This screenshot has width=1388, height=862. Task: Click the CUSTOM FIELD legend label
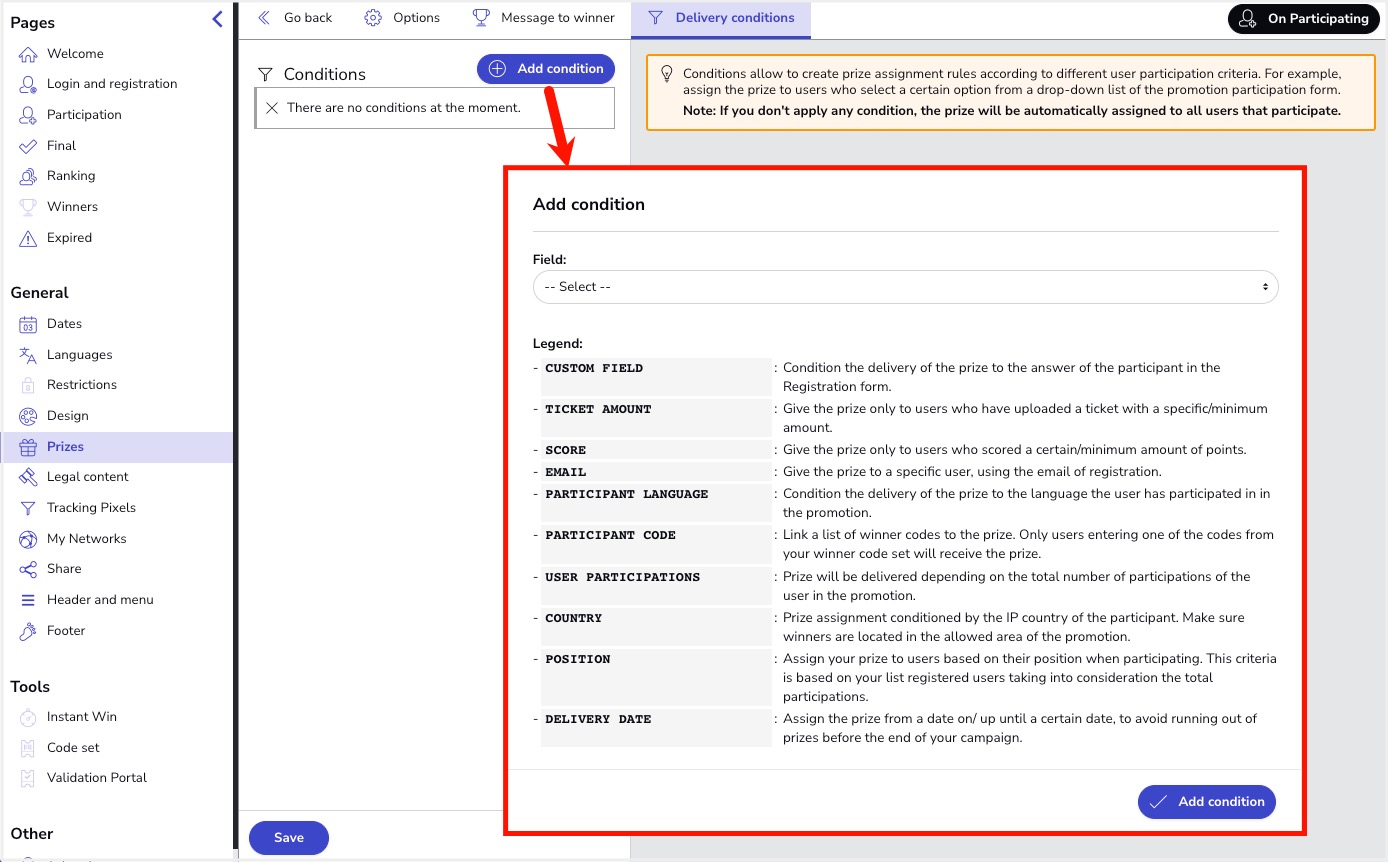pyautogui.click(x=594, y=368)
